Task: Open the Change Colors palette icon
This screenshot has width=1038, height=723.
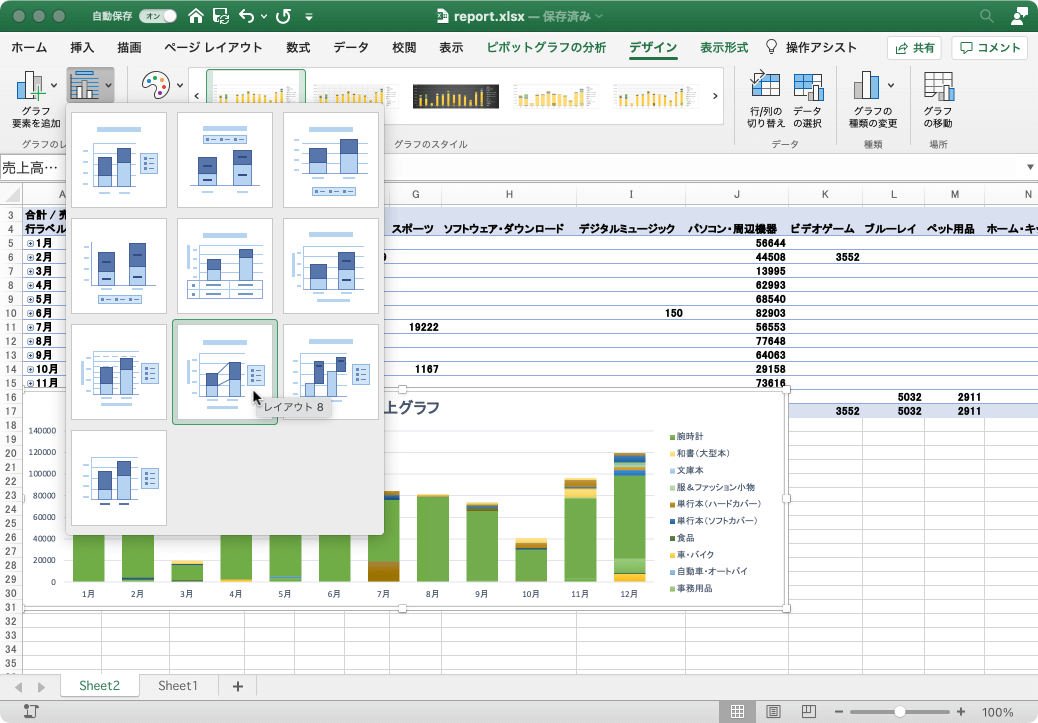Action: coord(156,85)
